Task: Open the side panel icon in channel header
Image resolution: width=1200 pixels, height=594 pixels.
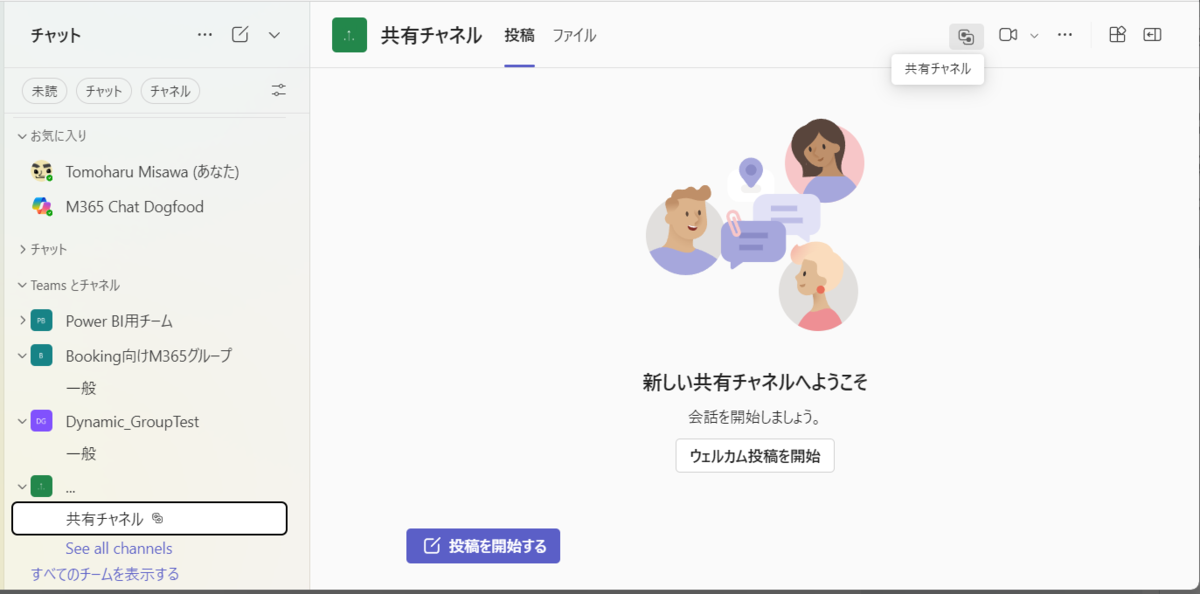Action: pos(1152,35)
